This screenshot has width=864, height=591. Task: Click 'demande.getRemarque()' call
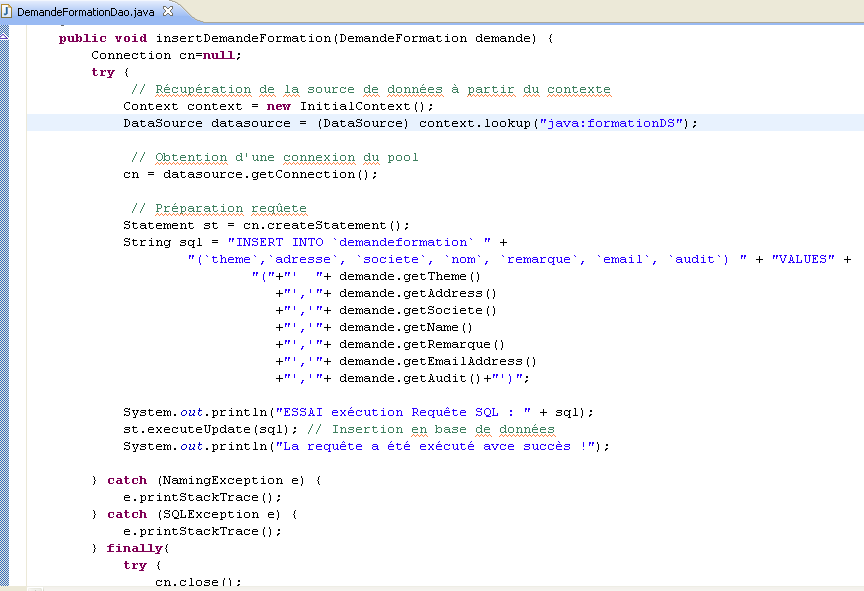pyautogui.click(x=422, y=345)
